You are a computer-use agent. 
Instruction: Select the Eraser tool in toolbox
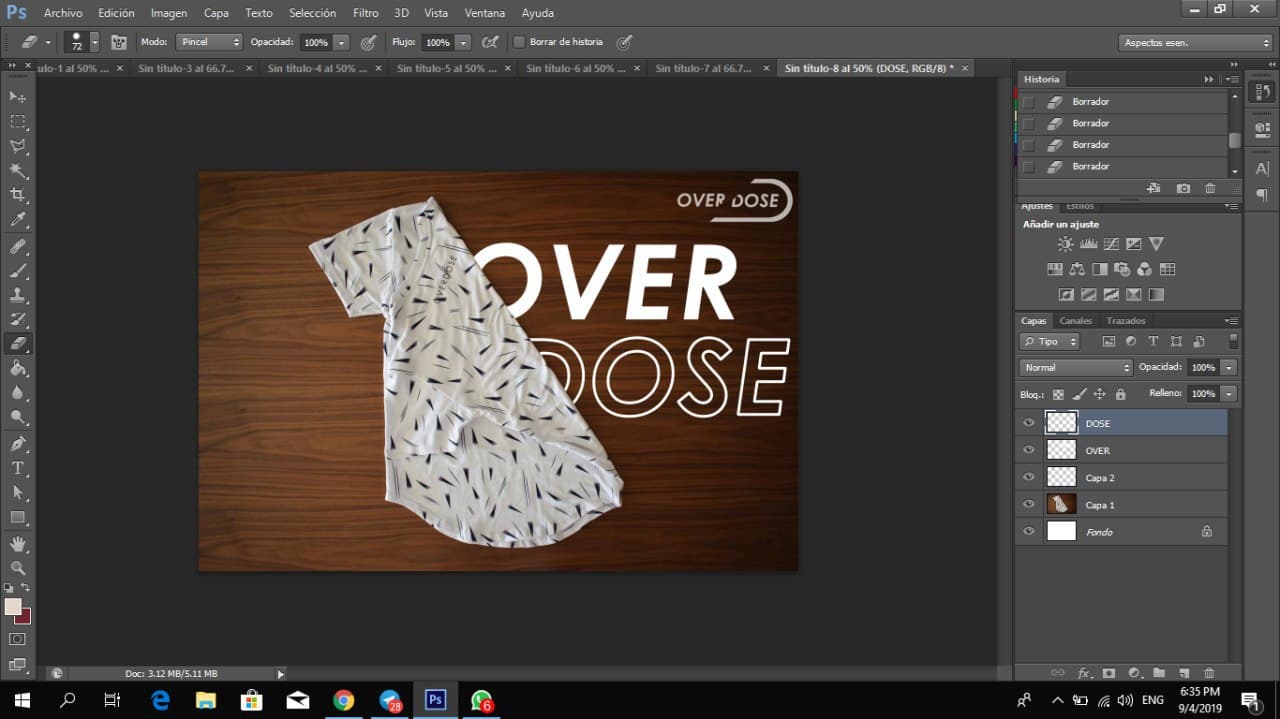click(18, 344)
